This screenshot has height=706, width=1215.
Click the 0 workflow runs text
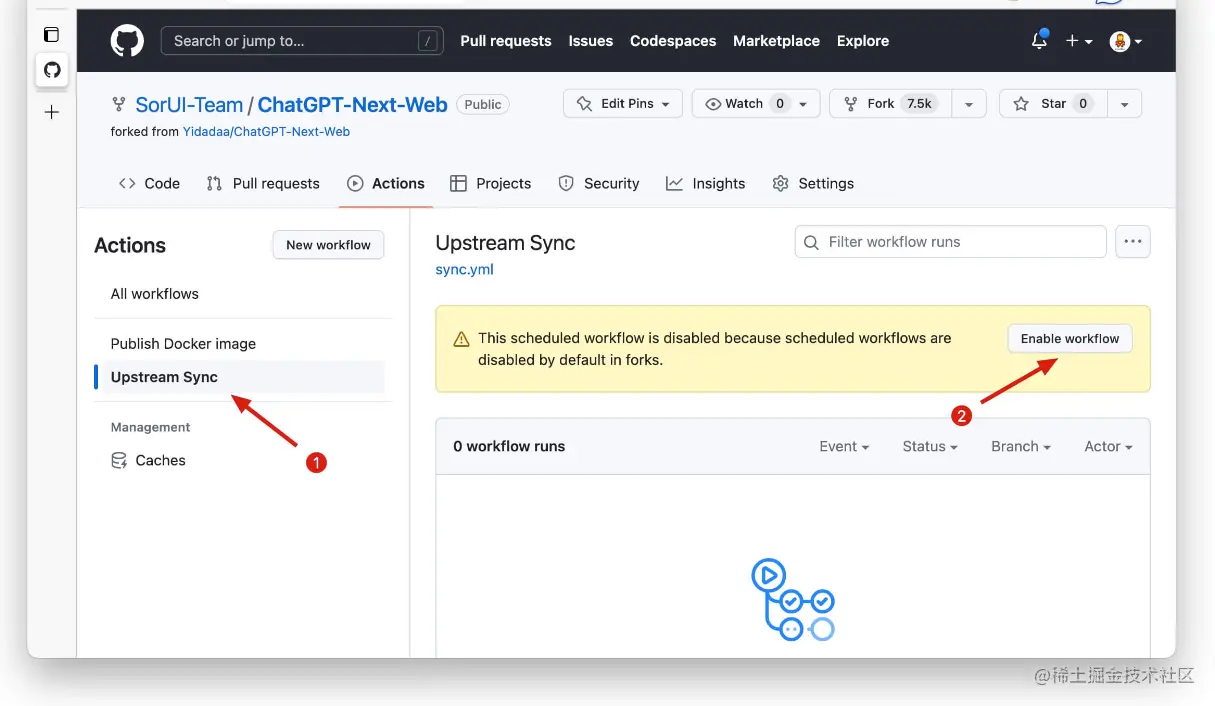tap(509, 447)
